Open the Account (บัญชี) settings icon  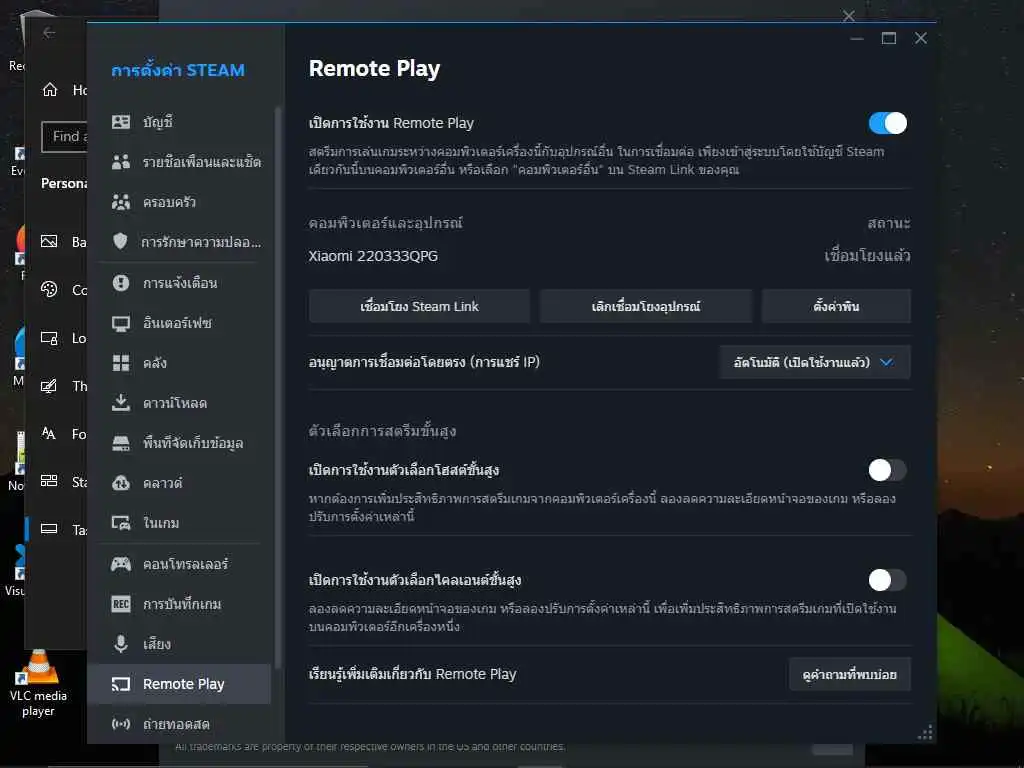(x=121, y=122)
